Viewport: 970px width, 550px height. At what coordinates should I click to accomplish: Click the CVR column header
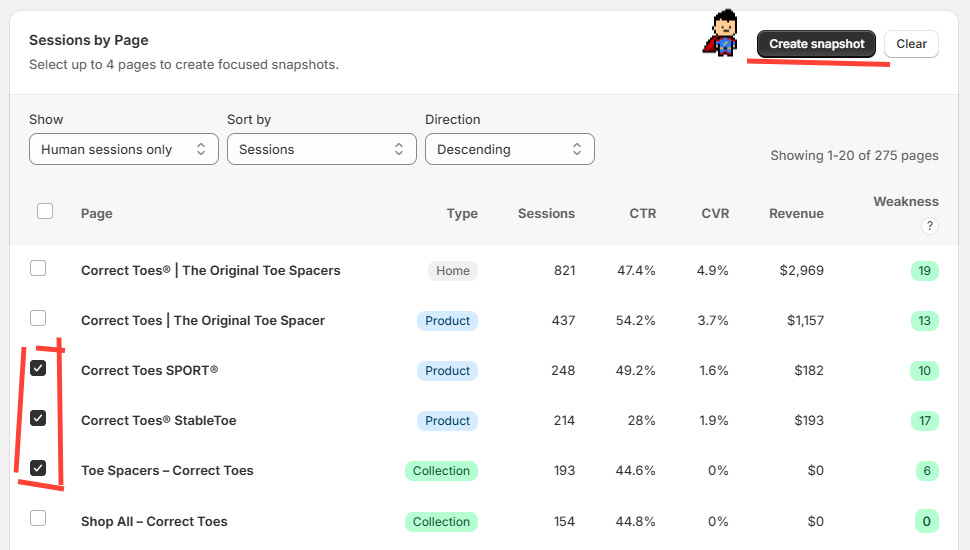point(715,213)
